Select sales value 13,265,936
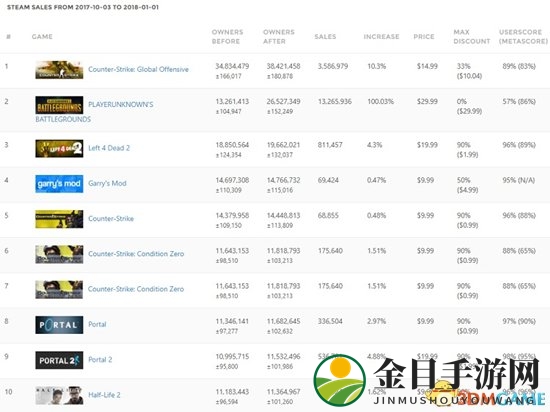 pos(335,101)
